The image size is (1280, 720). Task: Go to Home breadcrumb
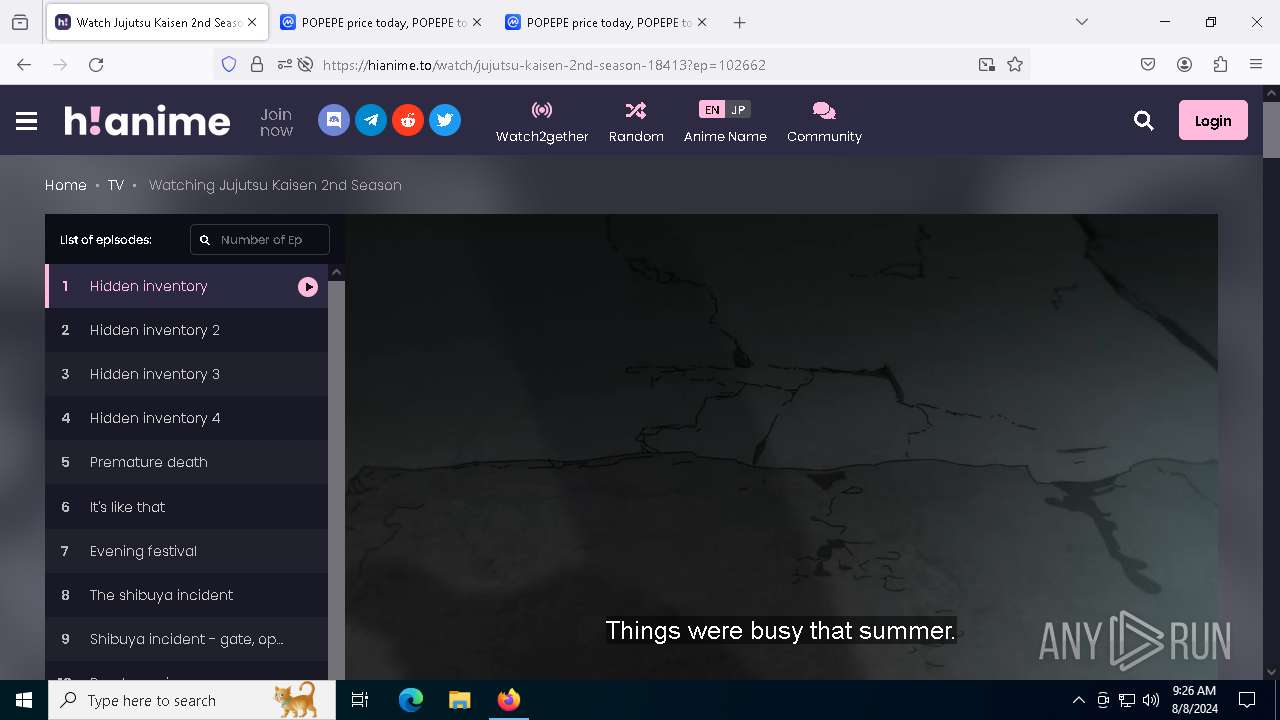pos(66,185)
